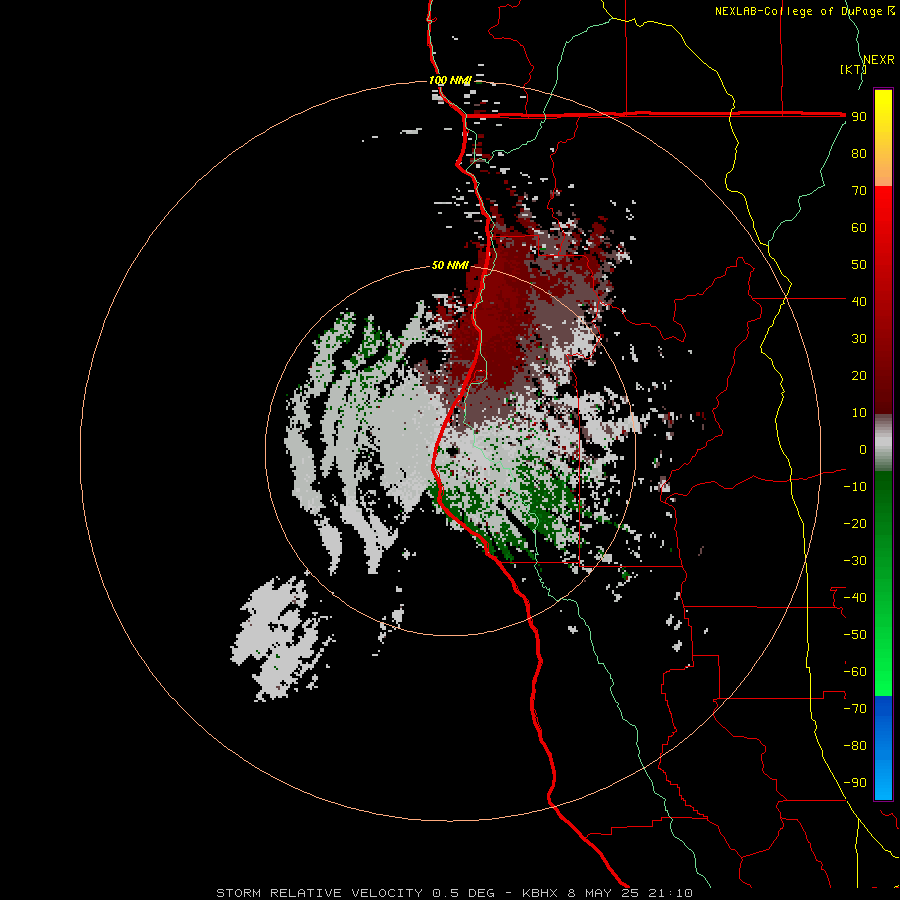Click the -50 value on color scale
900x900 pixels.
[855, 635]
